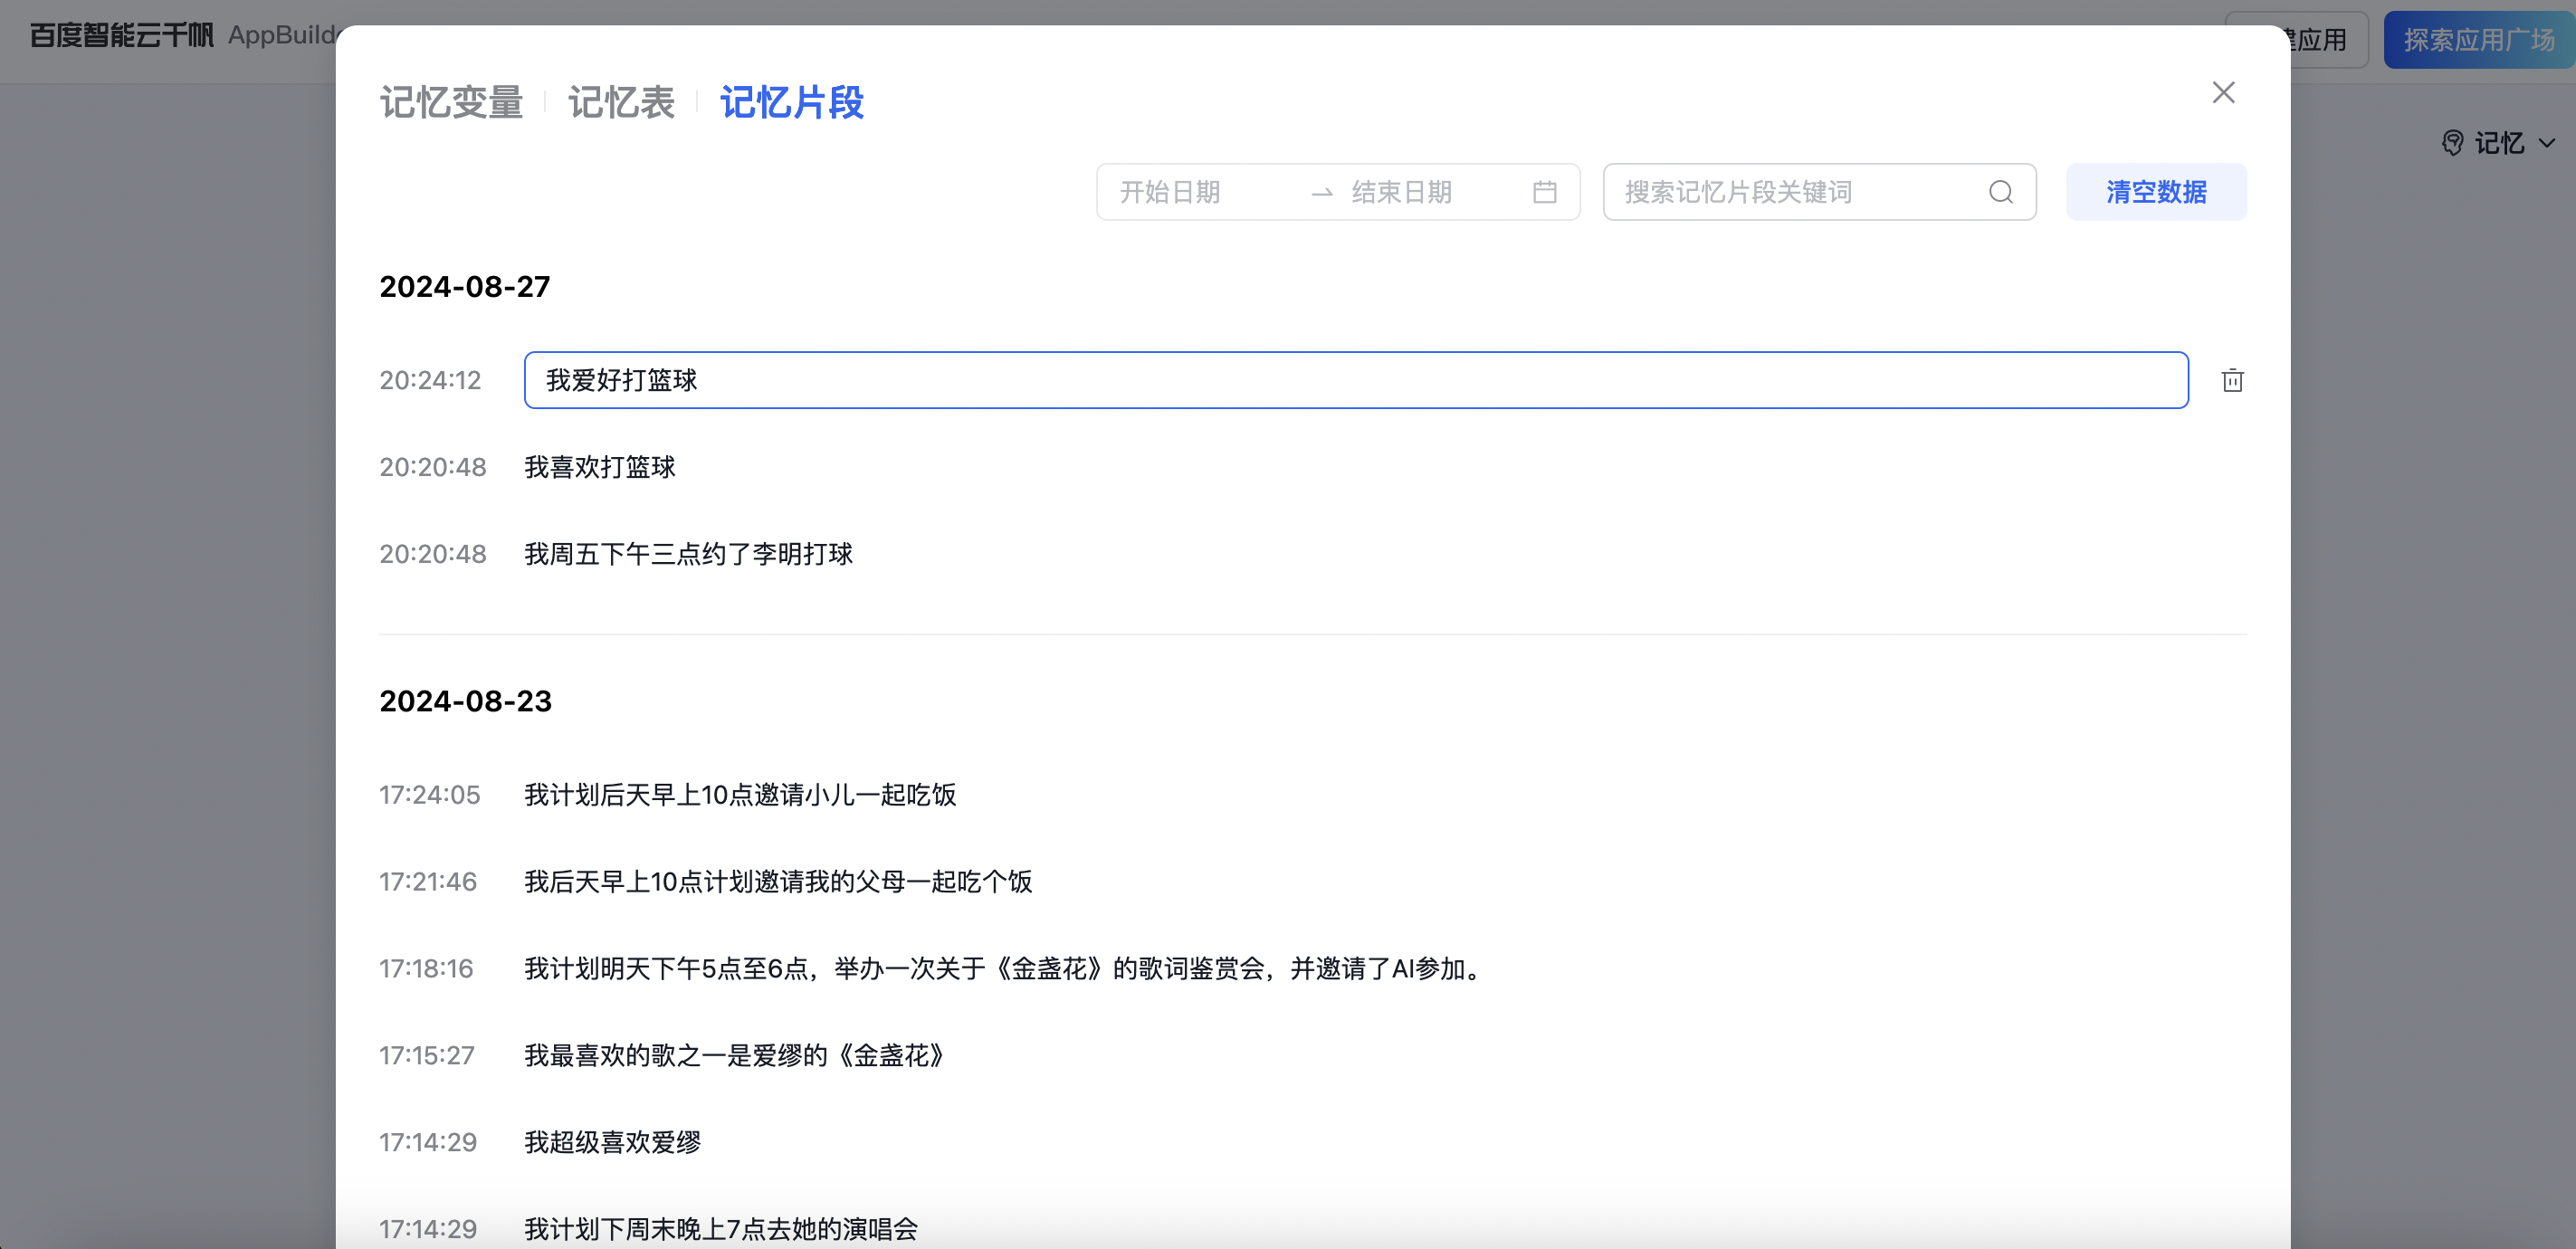This screenshot has height=1249, width=2576.
Task: Open the date range calendar icon
Action: pyautogui.click(x=1544, y=192)
